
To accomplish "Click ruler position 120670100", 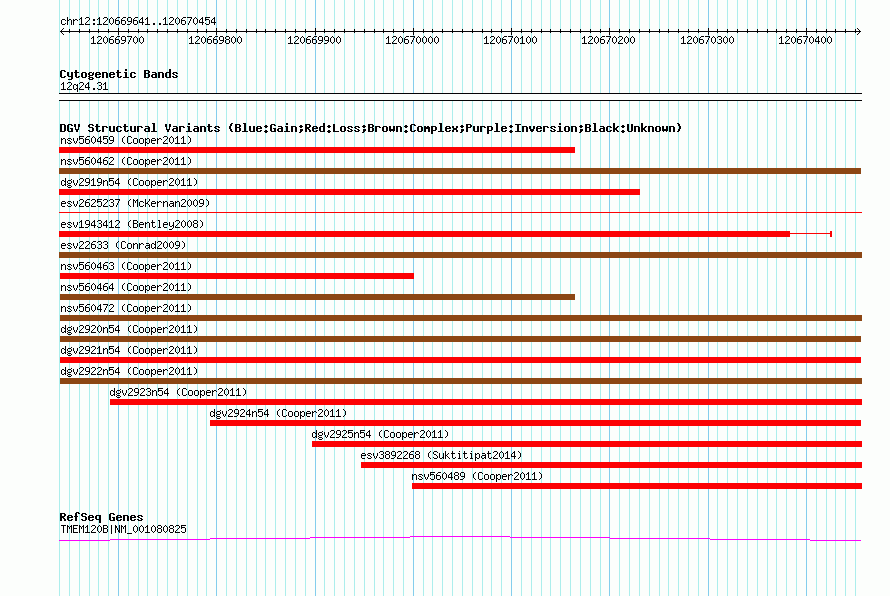I will [x=511, y=40].
